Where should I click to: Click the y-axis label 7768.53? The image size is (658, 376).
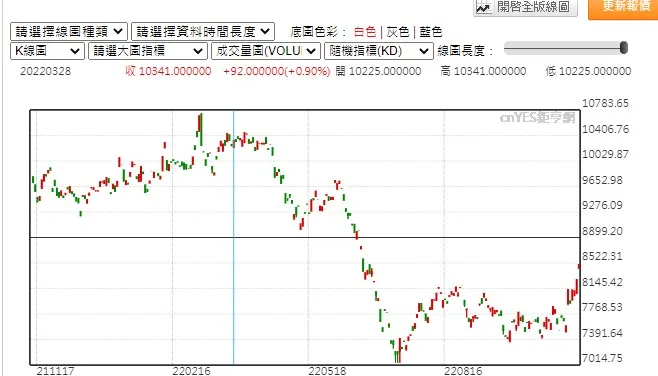603,307
